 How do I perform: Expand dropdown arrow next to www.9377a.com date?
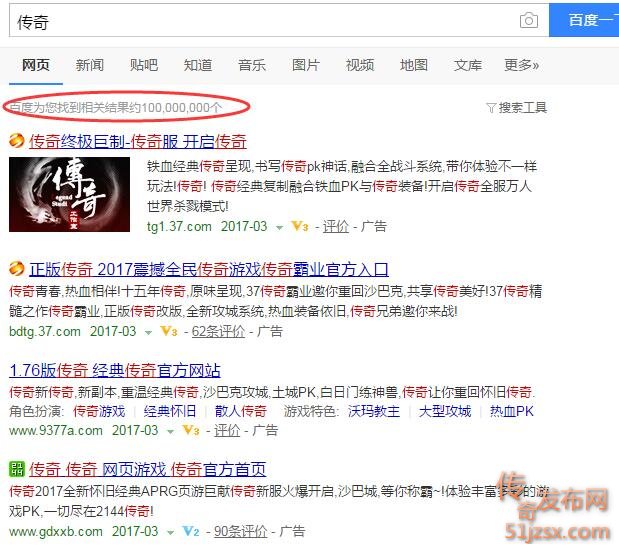[171, 432]
